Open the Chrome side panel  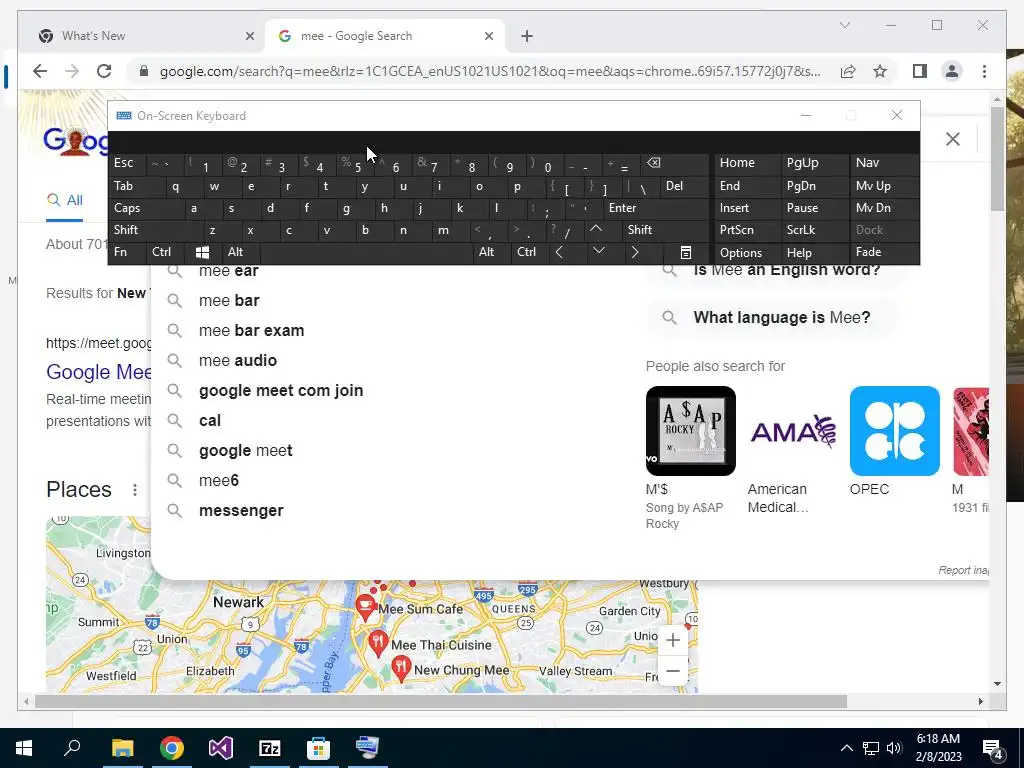click(x=920, y=71)
